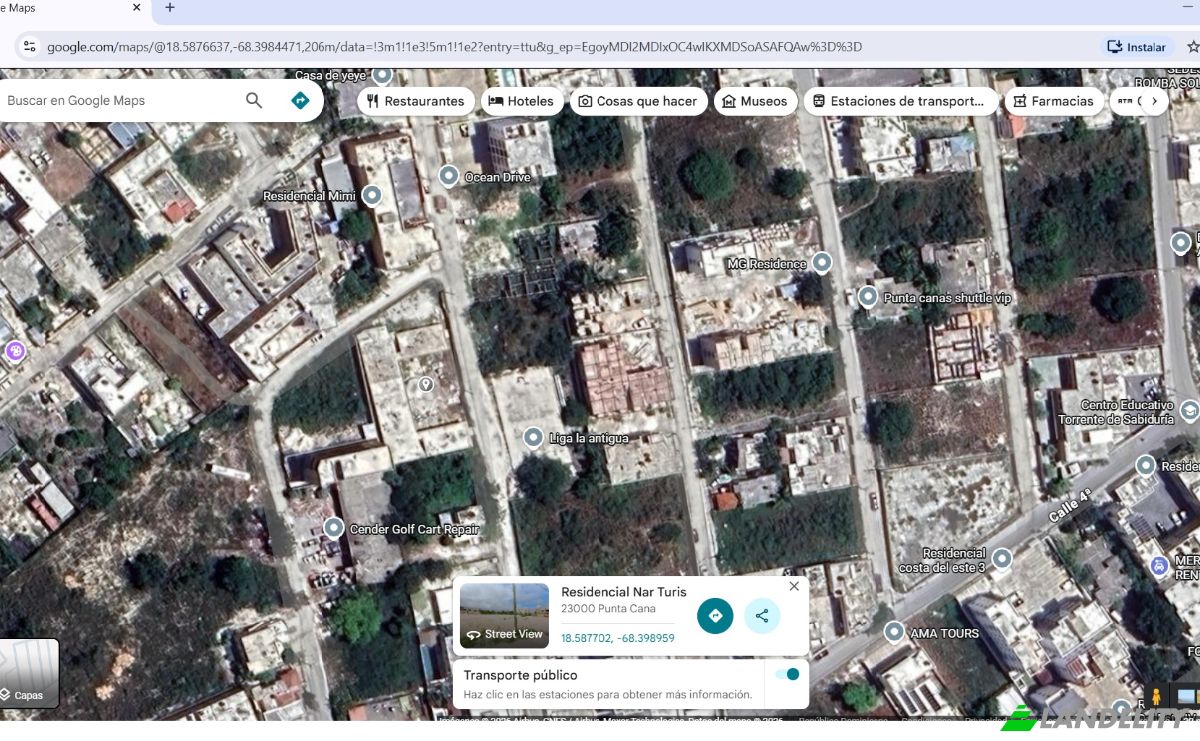Open the AMA TOURS marker
1200x741 pixels.
coord(894,632)
